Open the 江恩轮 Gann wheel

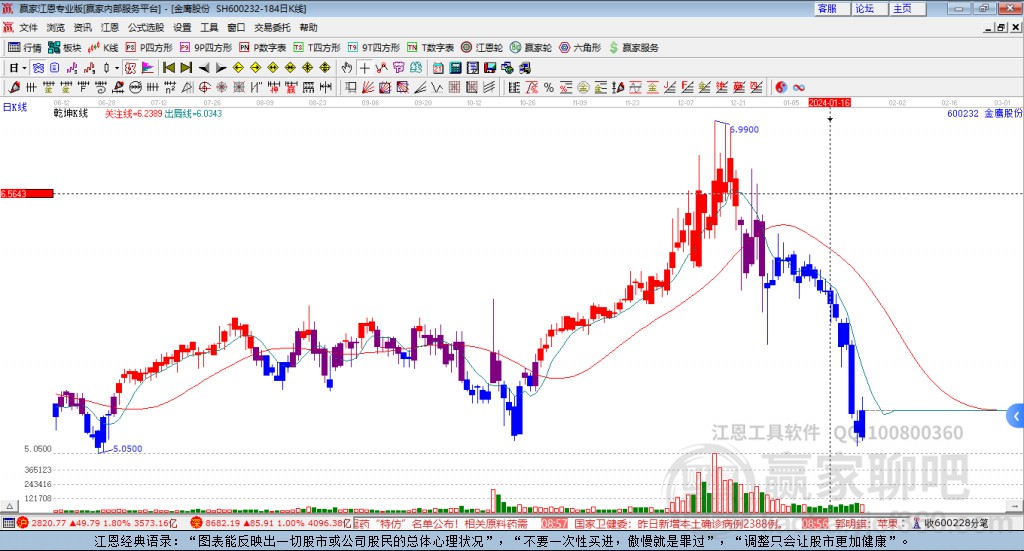[x=482, y=48]
